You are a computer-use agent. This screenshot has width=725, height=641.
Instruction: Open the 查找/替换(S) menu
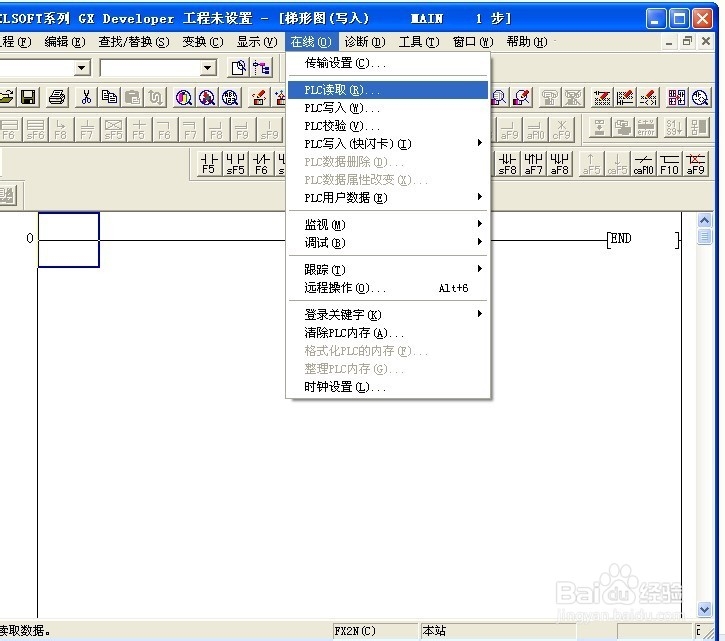point(134,42)
